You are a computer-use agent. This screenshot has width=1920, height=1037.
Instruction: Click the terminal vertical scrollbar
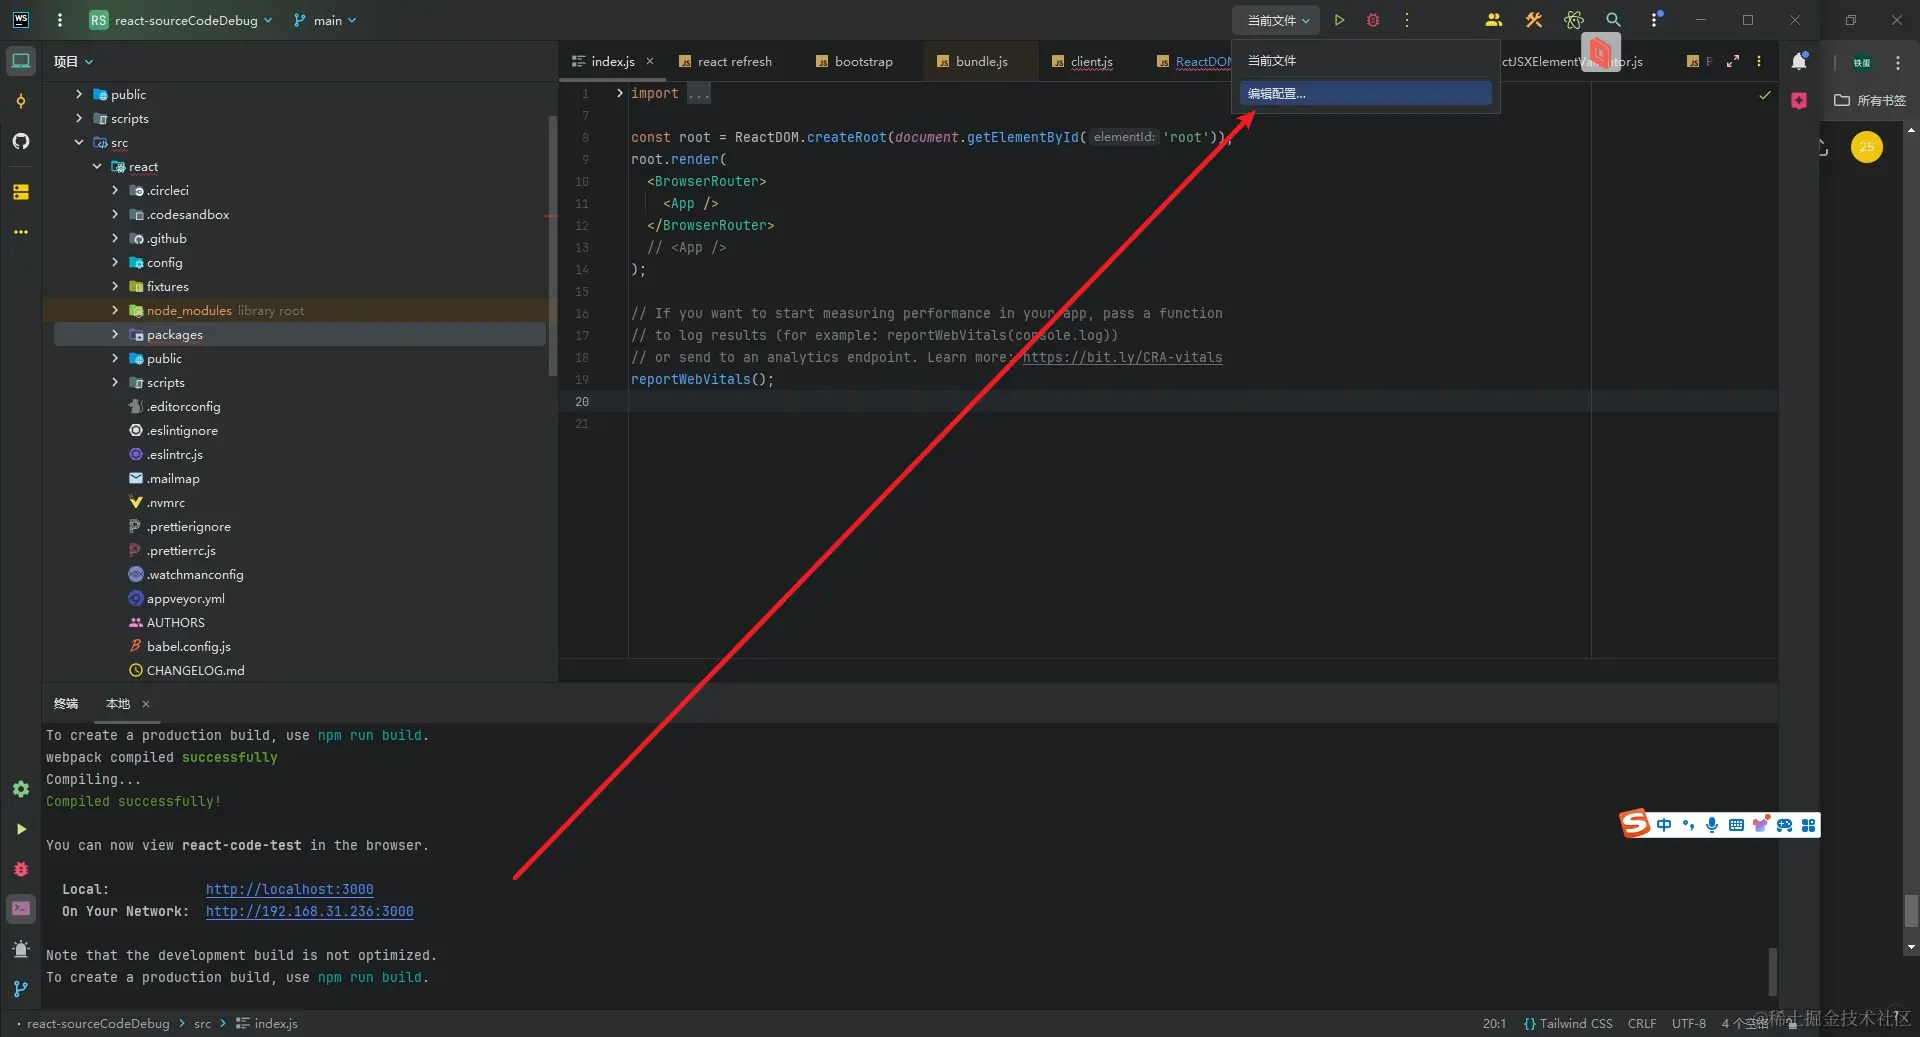1772,971
